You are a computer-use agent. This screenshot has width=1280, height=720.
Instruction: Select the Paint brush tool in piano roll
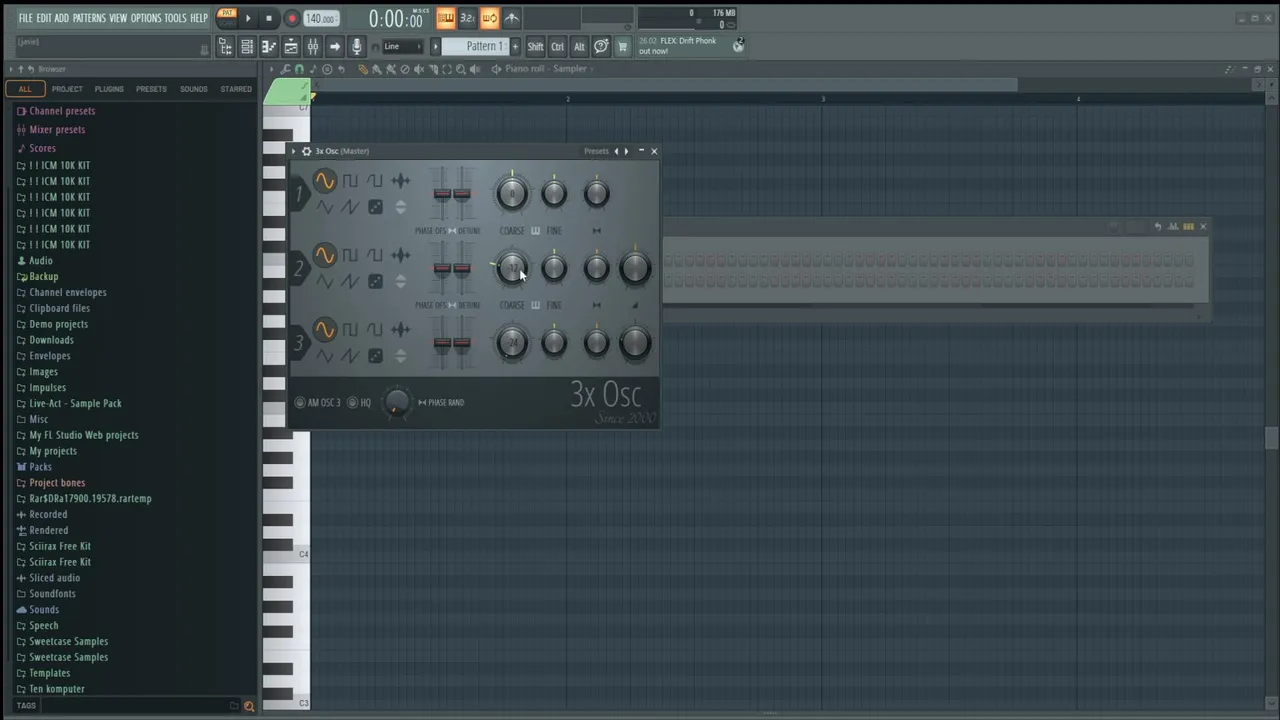tap(377, 69)
